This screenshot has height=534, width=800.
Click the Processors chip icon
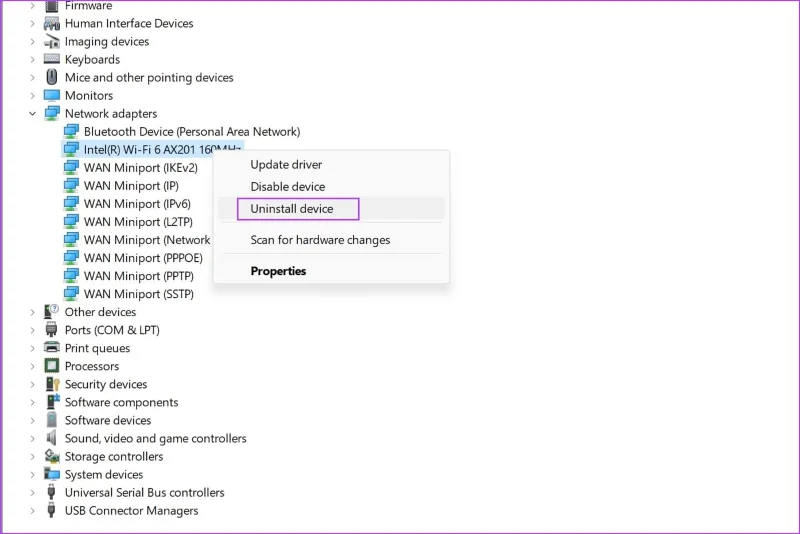(x=52, y=366)
